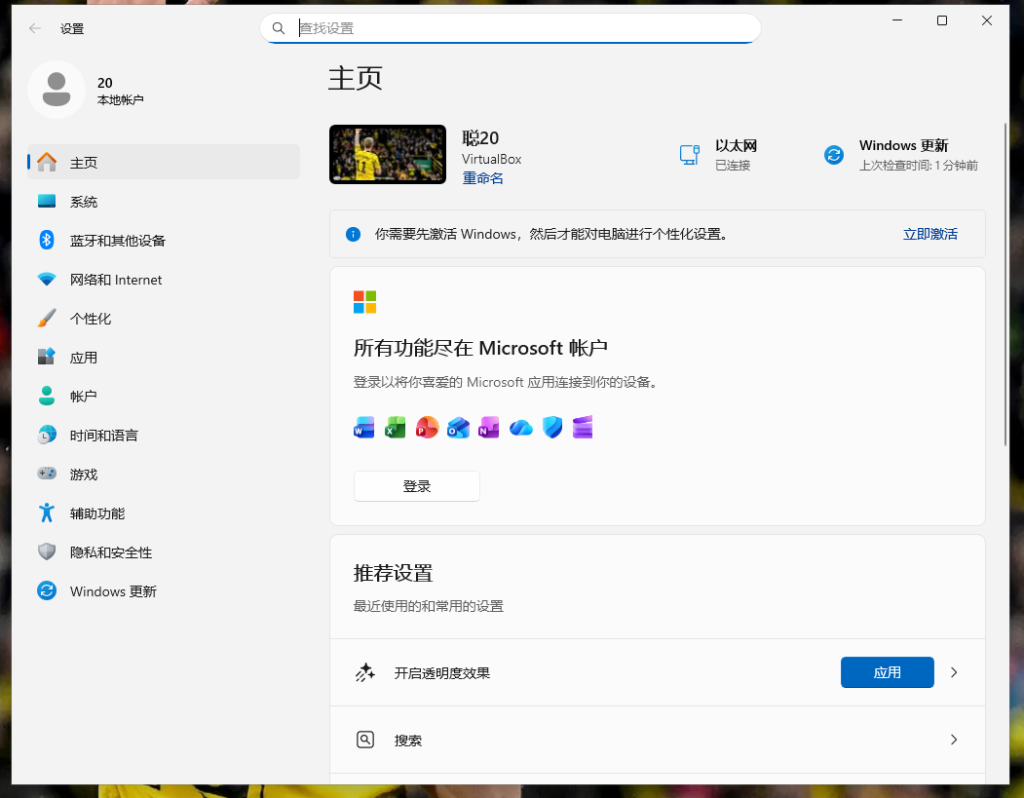Click the OneNote app icon
Viewport: 1024px width, 798px height.
click(x=489, y=428)
